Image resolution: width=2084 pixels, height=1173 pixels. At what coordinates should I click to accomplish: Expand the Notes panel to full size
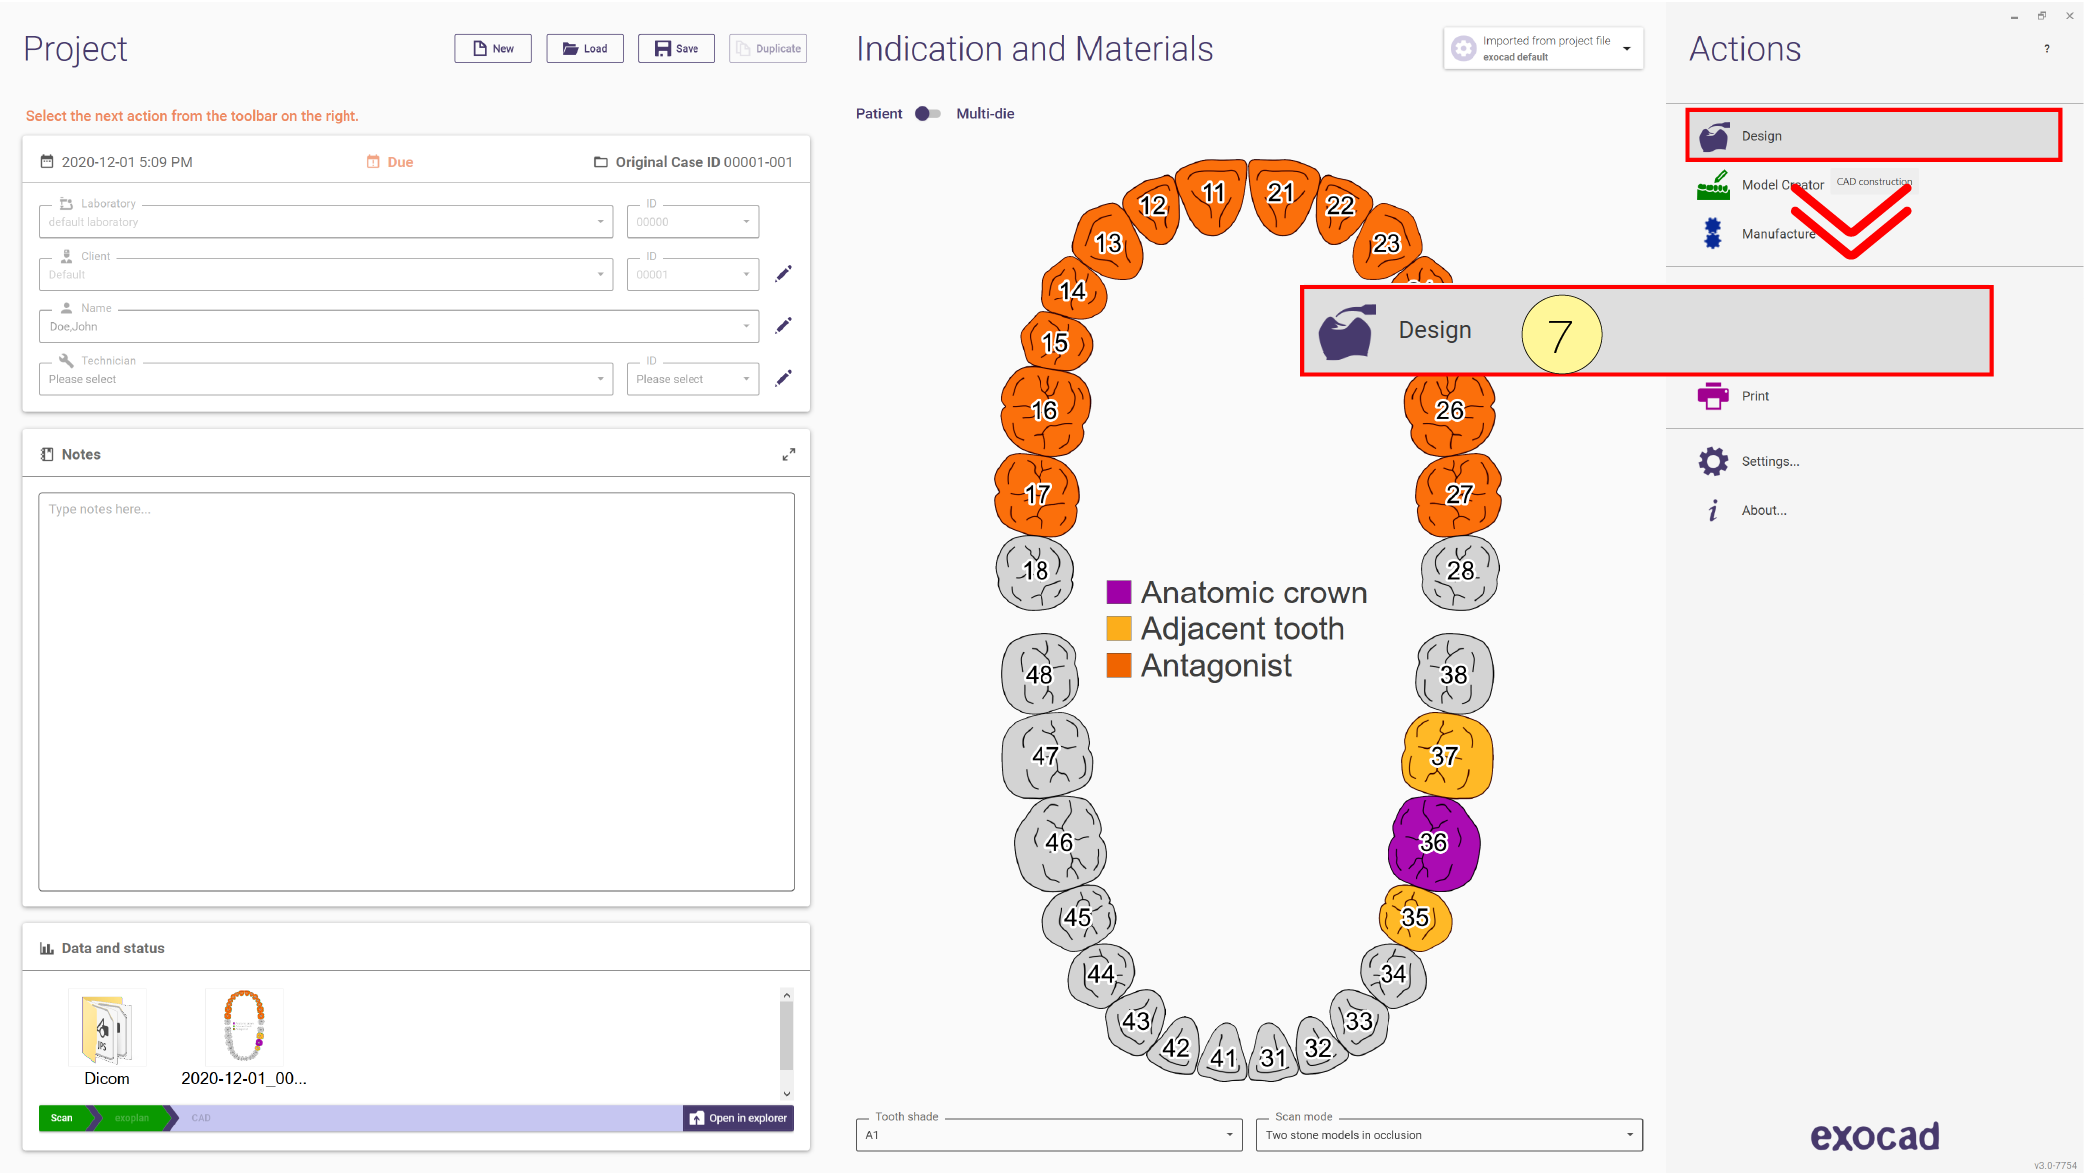pos(789,454)
